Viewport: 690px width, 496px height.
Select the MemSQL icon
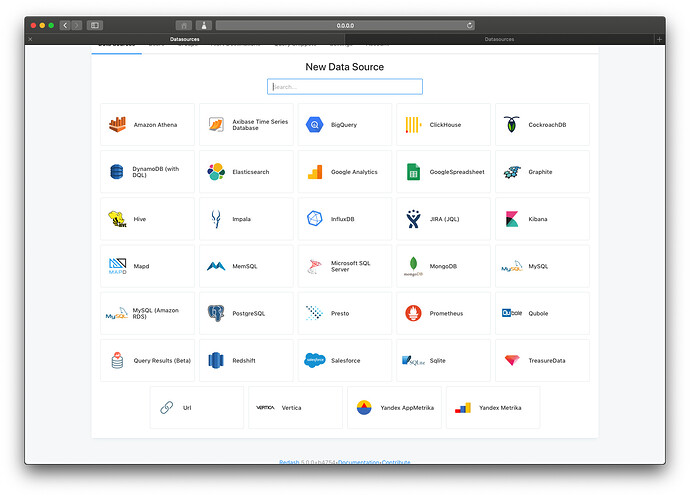pyautogui.click(x=216, y=266)
